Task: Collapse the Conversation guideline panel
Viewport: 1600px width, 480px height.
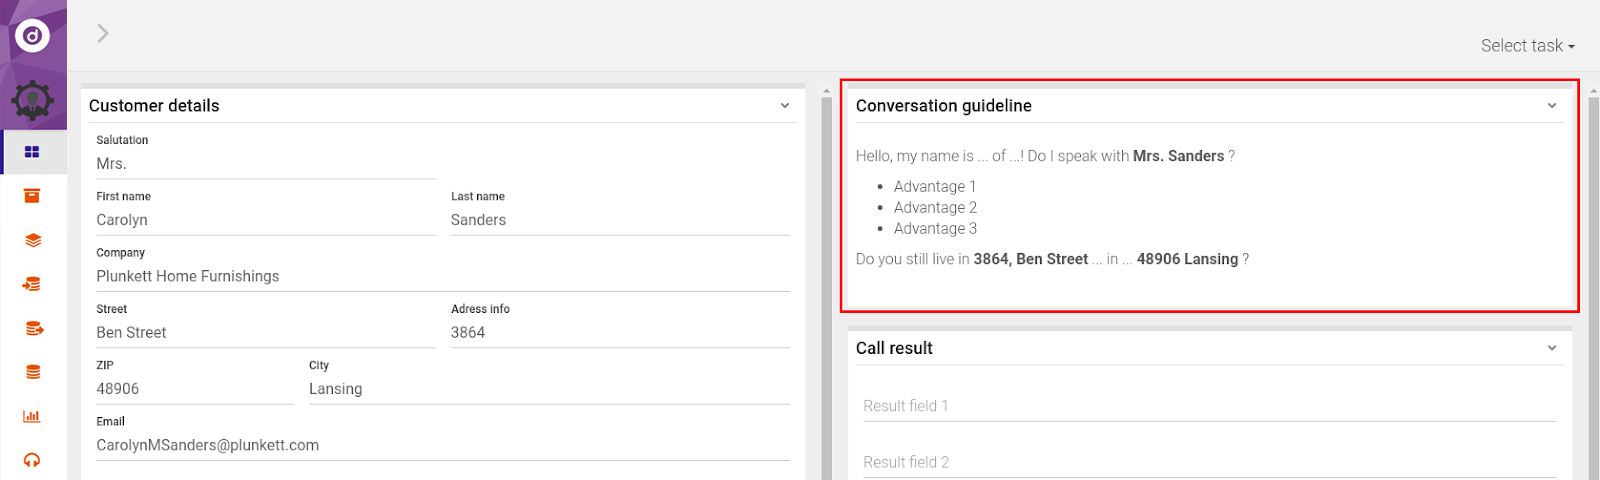Action: point(1552,106)
